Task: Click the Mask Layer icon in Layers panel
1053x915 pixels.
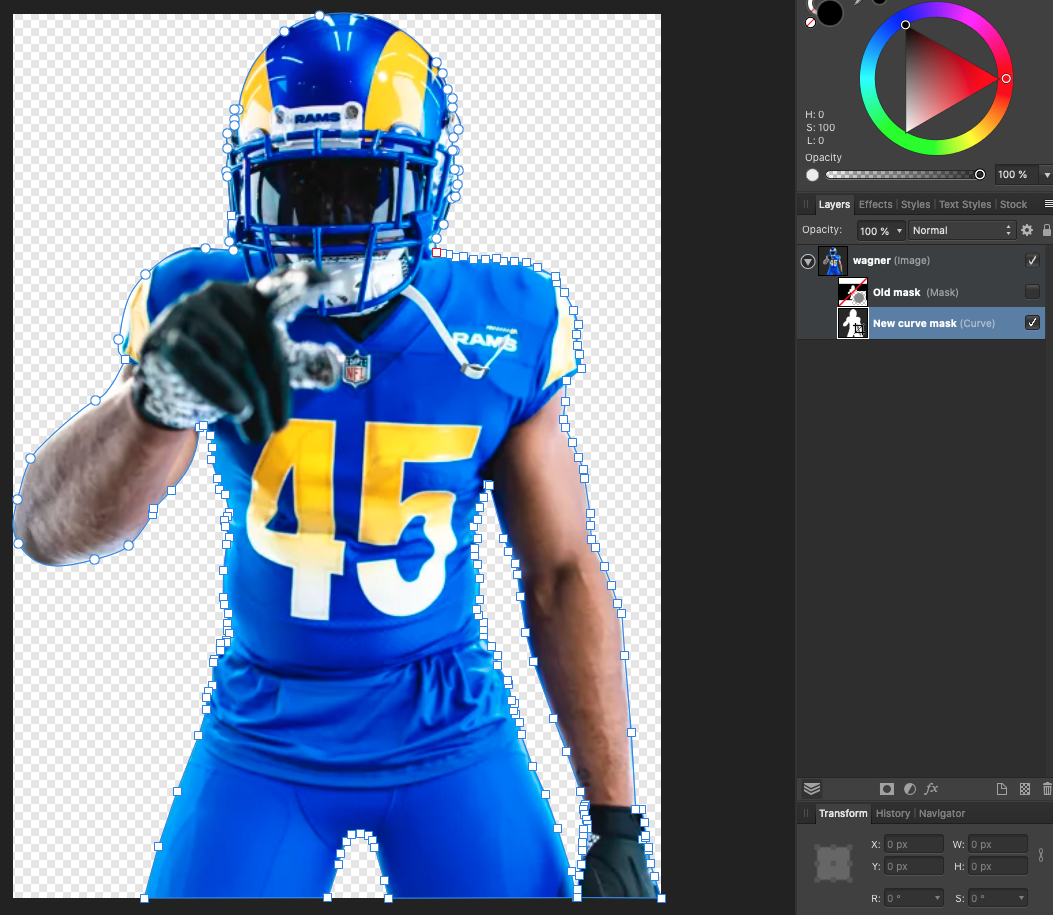Action: click(886, 789)
